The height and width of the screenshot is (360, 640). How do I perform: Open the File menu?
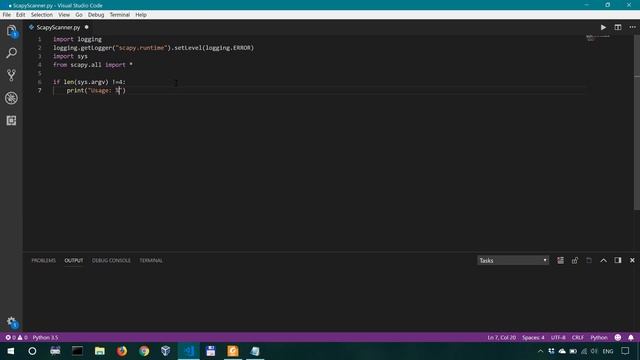click(x=7, y=15)
